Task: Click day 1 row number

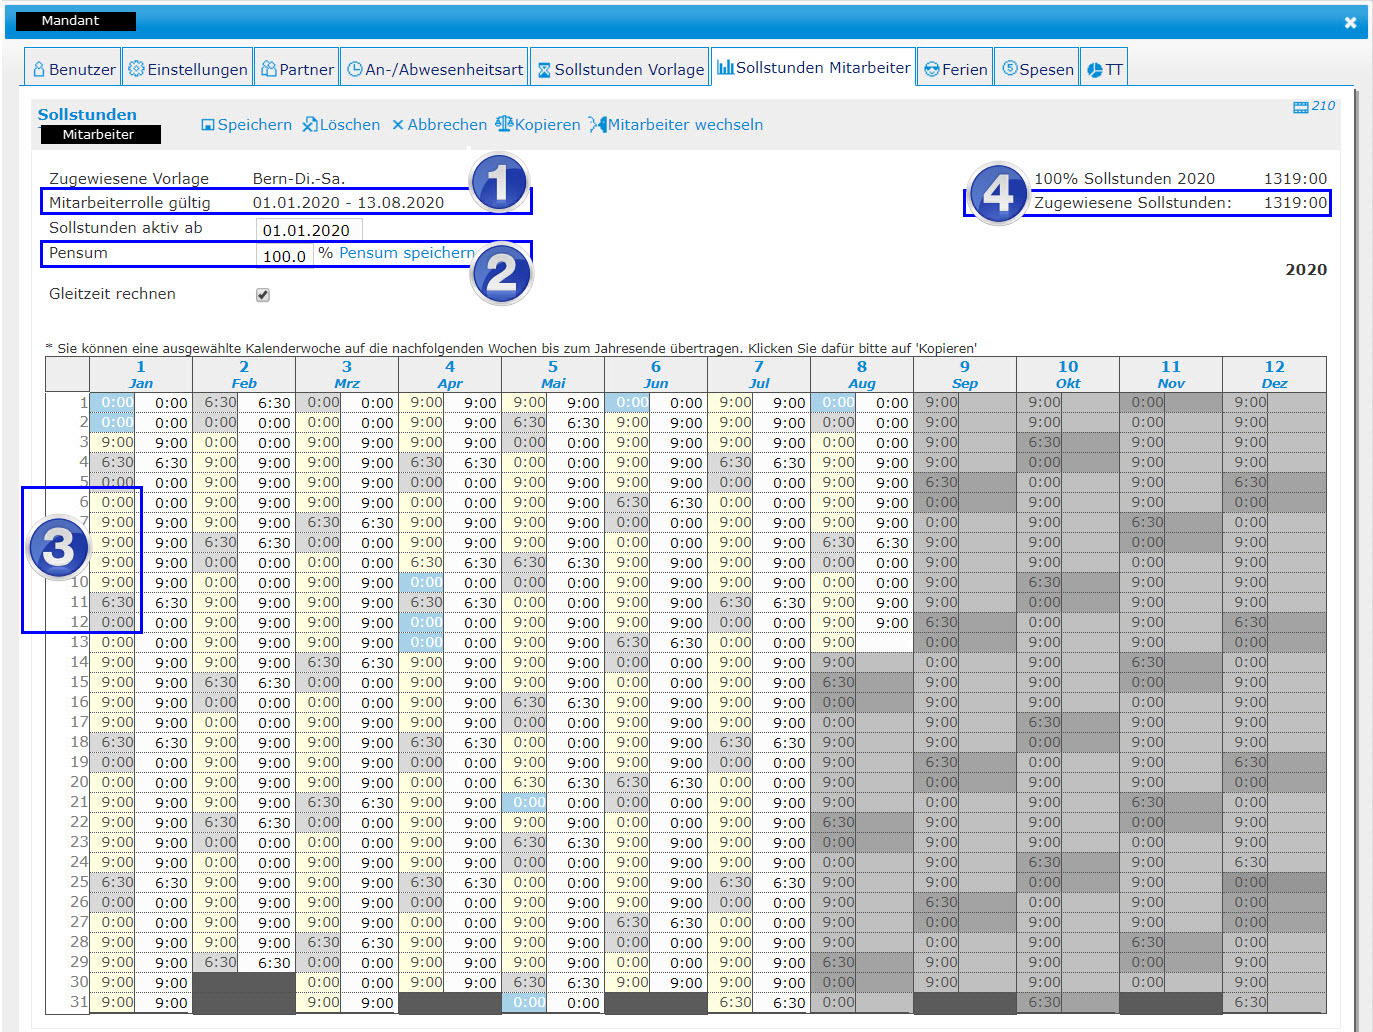Action: tap(84, 402)
